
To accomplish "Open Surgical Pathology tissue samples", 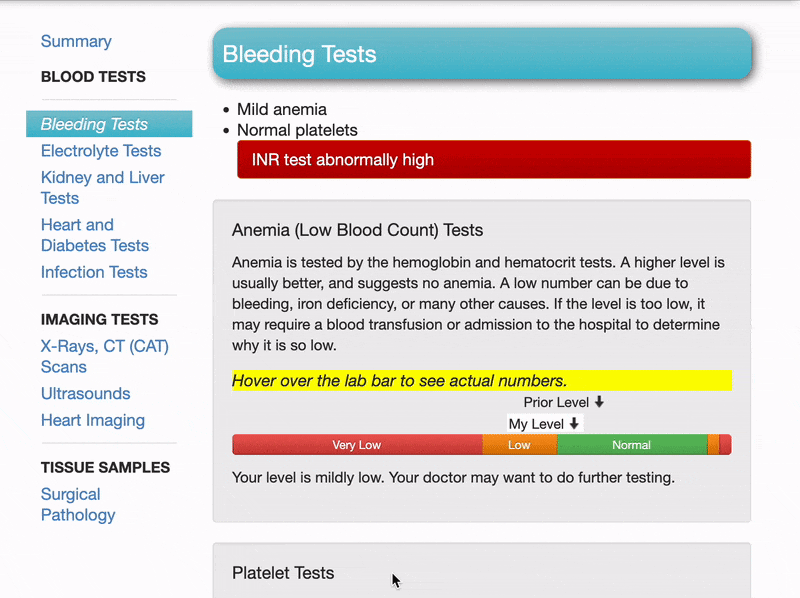I will [x=78, y=505].
